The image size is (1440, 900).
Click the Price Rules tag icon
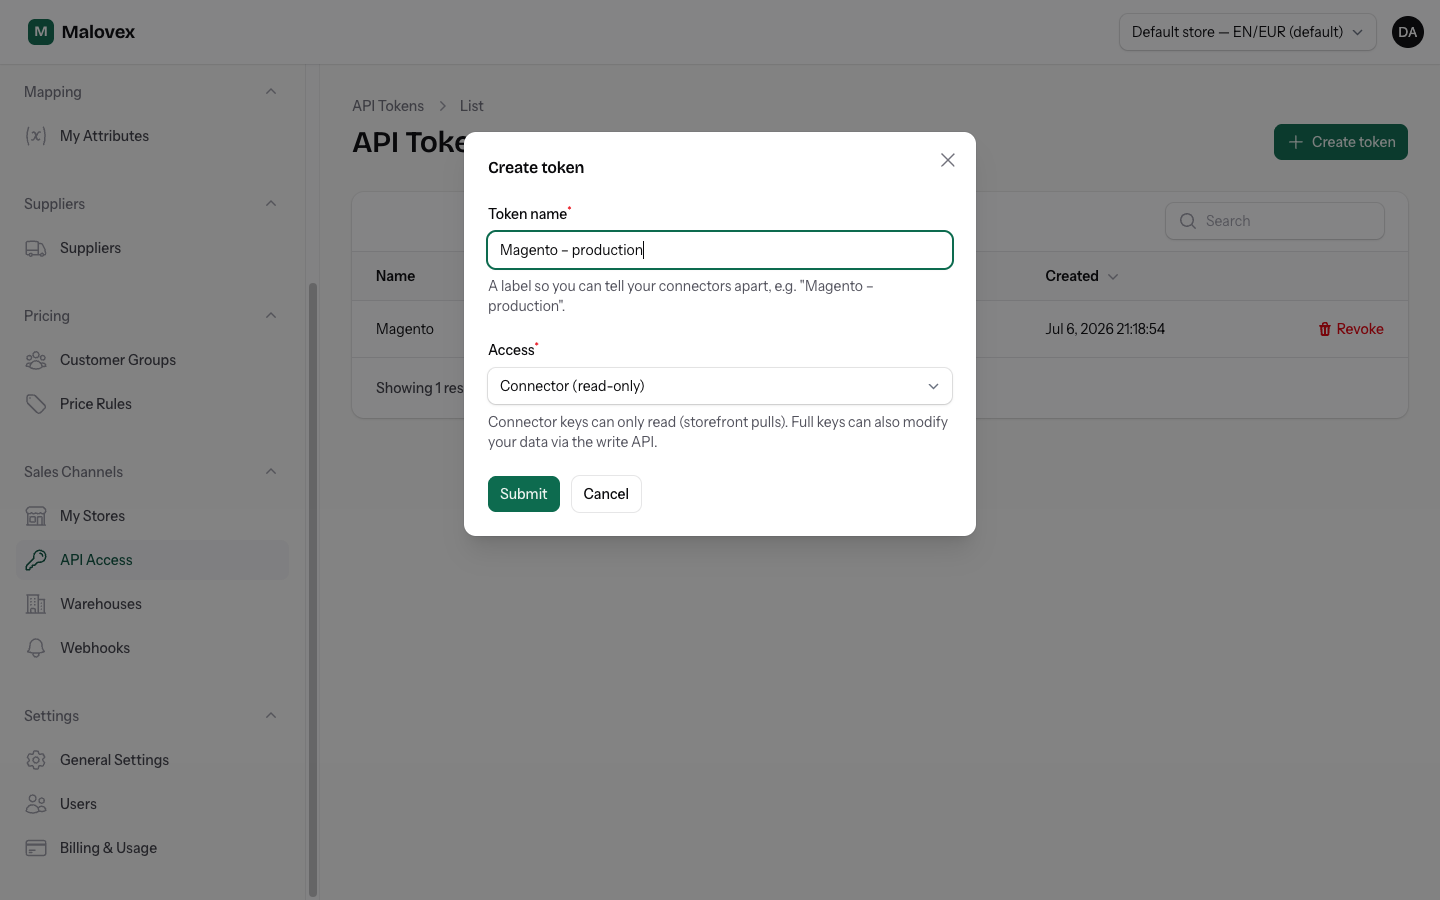pos(36,404)
